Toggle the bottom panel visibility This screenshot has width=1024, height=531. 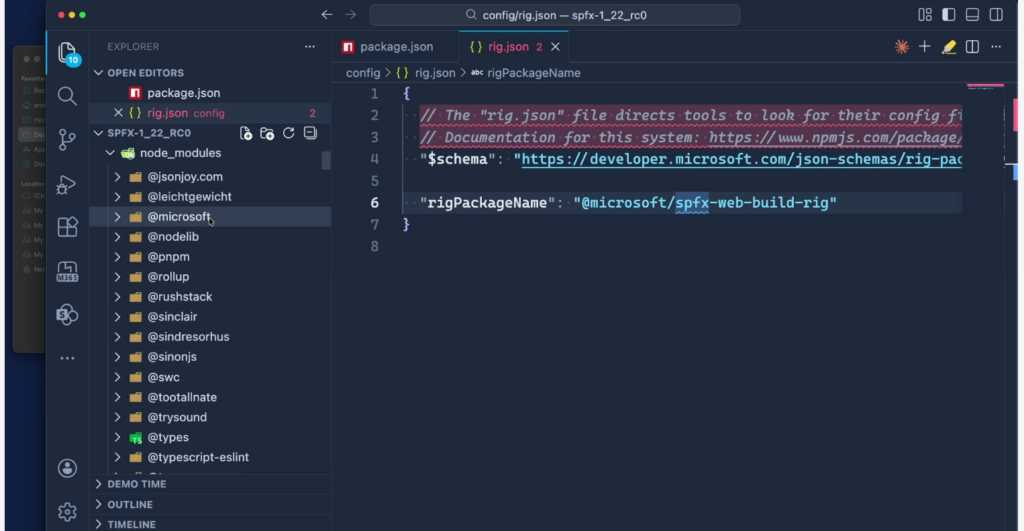[x=971, y=15]
